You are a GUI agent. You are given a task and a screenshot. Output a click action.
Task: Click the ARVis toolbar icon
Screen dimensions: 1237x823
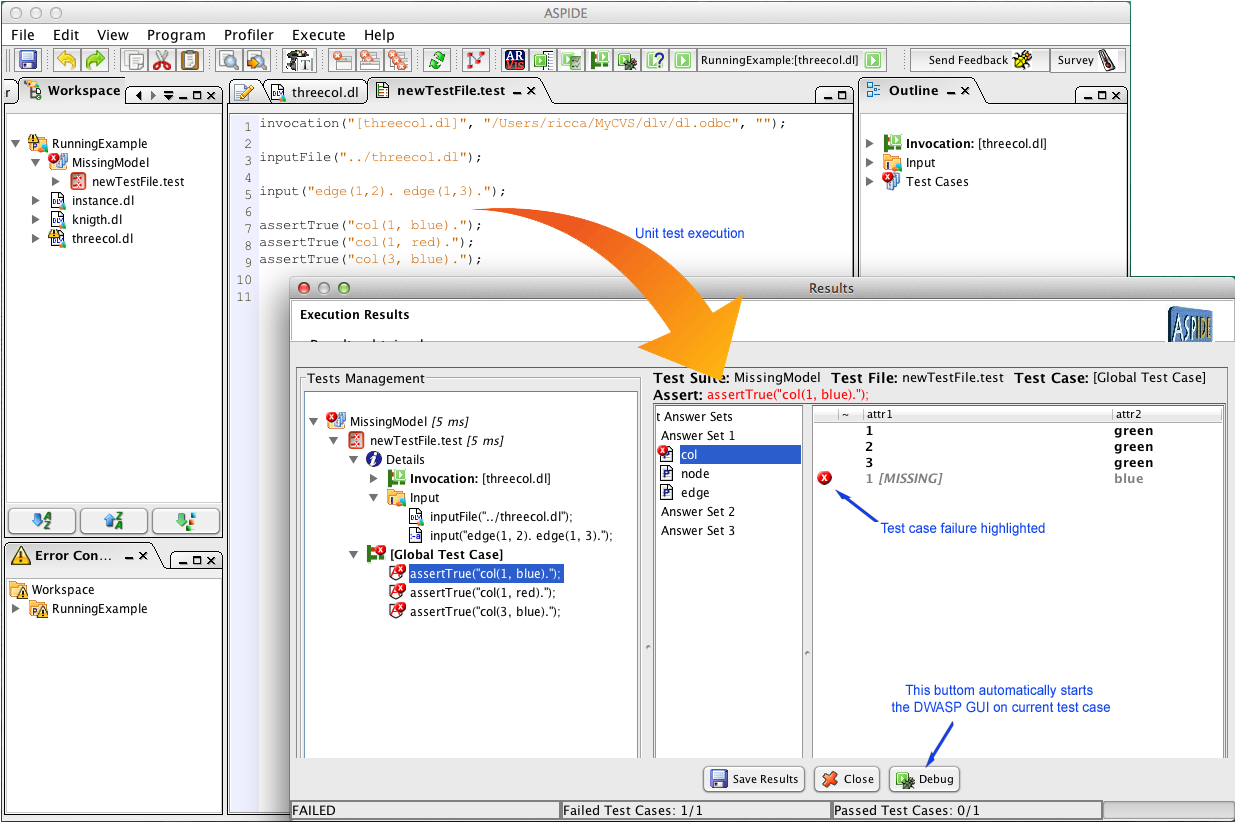[x=515, y=60]
